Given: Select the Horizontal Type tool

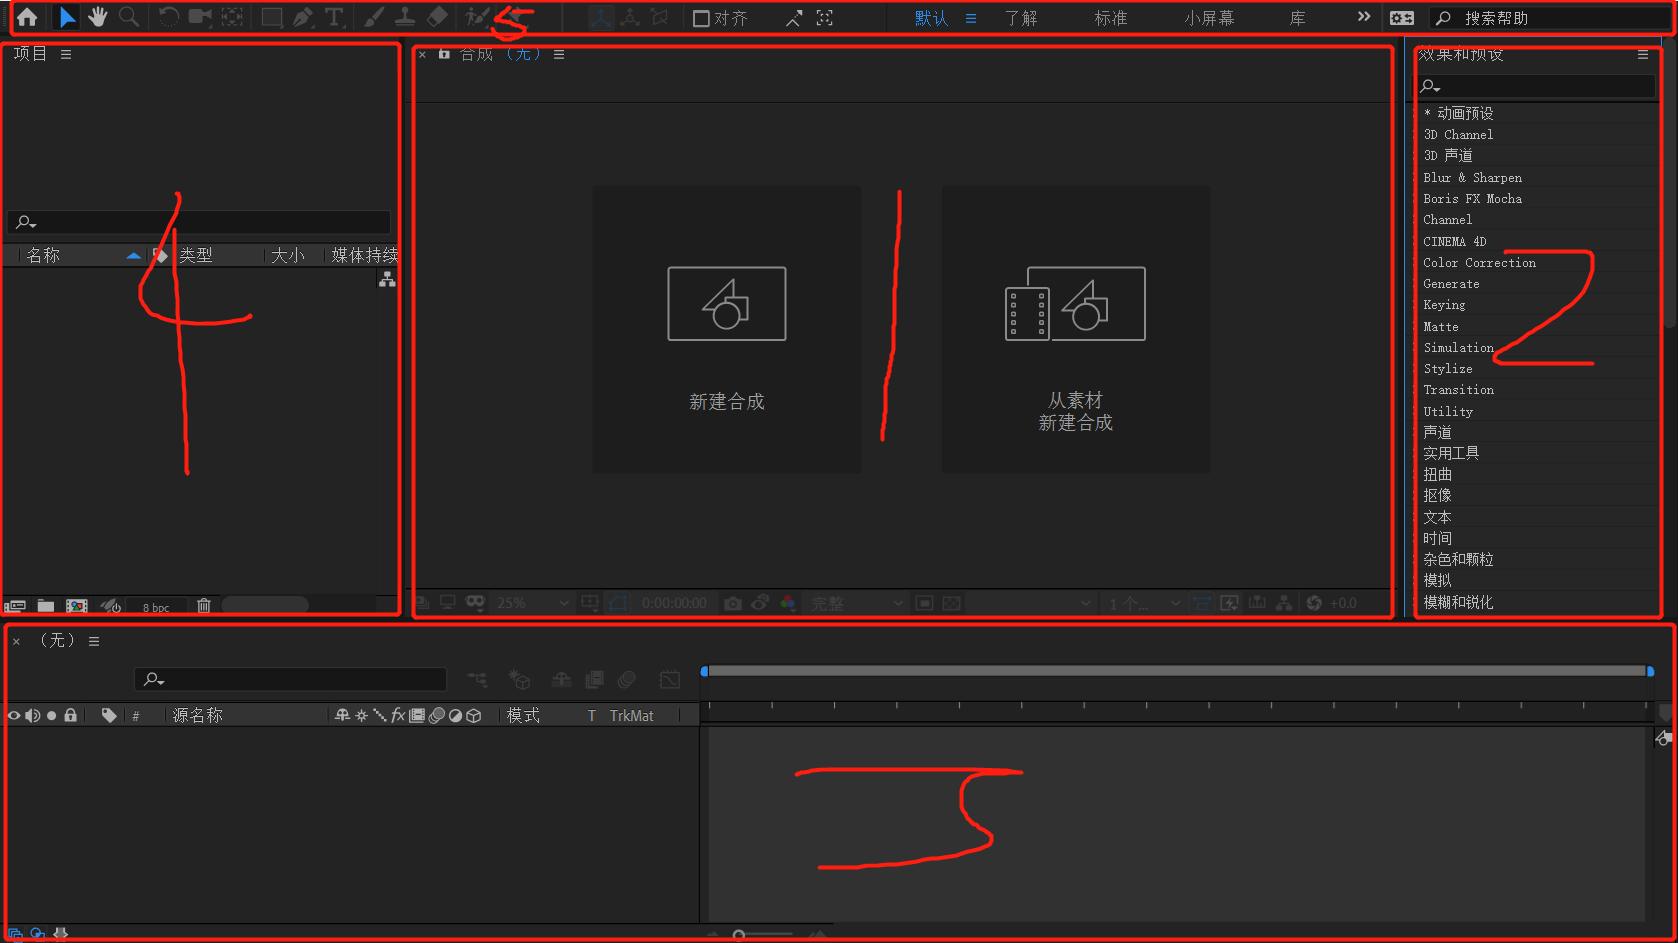Looking at the screenshot, I should (x=334, y=17).
